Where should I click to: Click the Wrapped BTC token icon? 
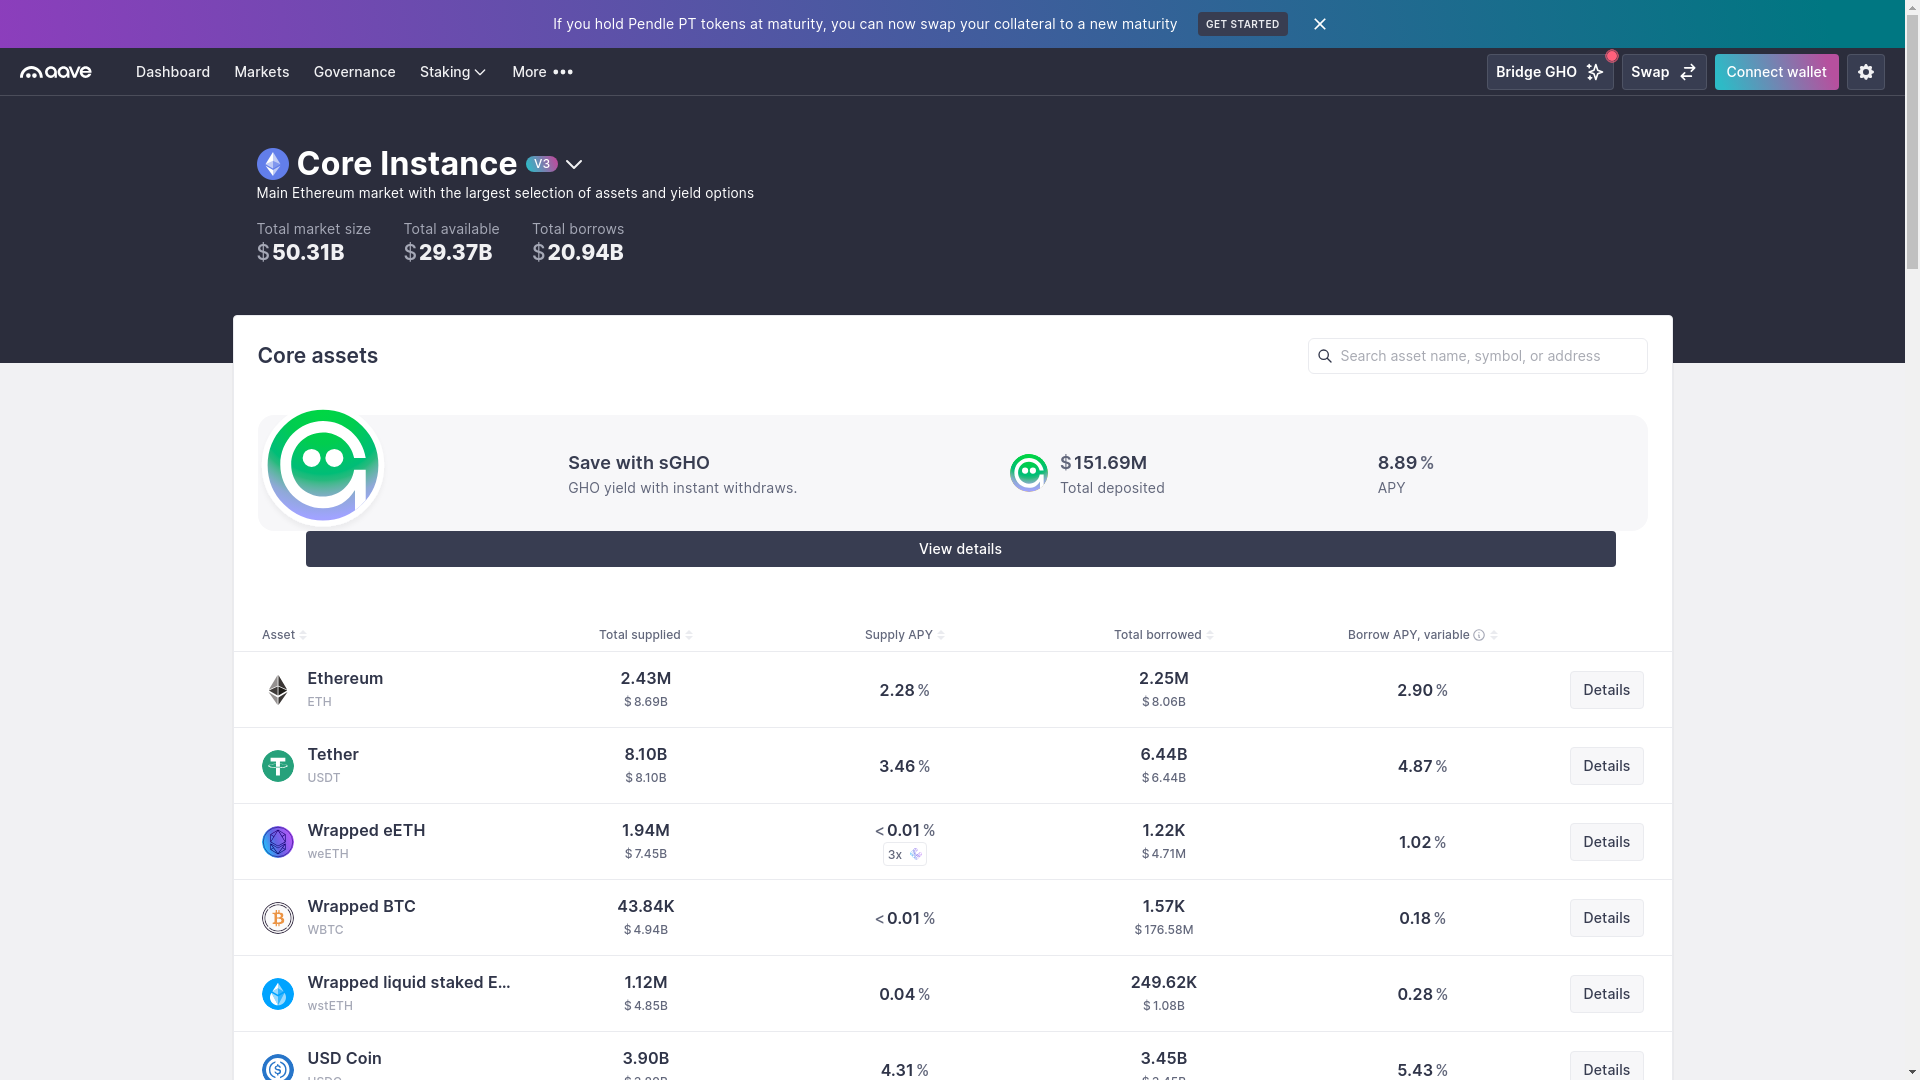pos(278,918)
